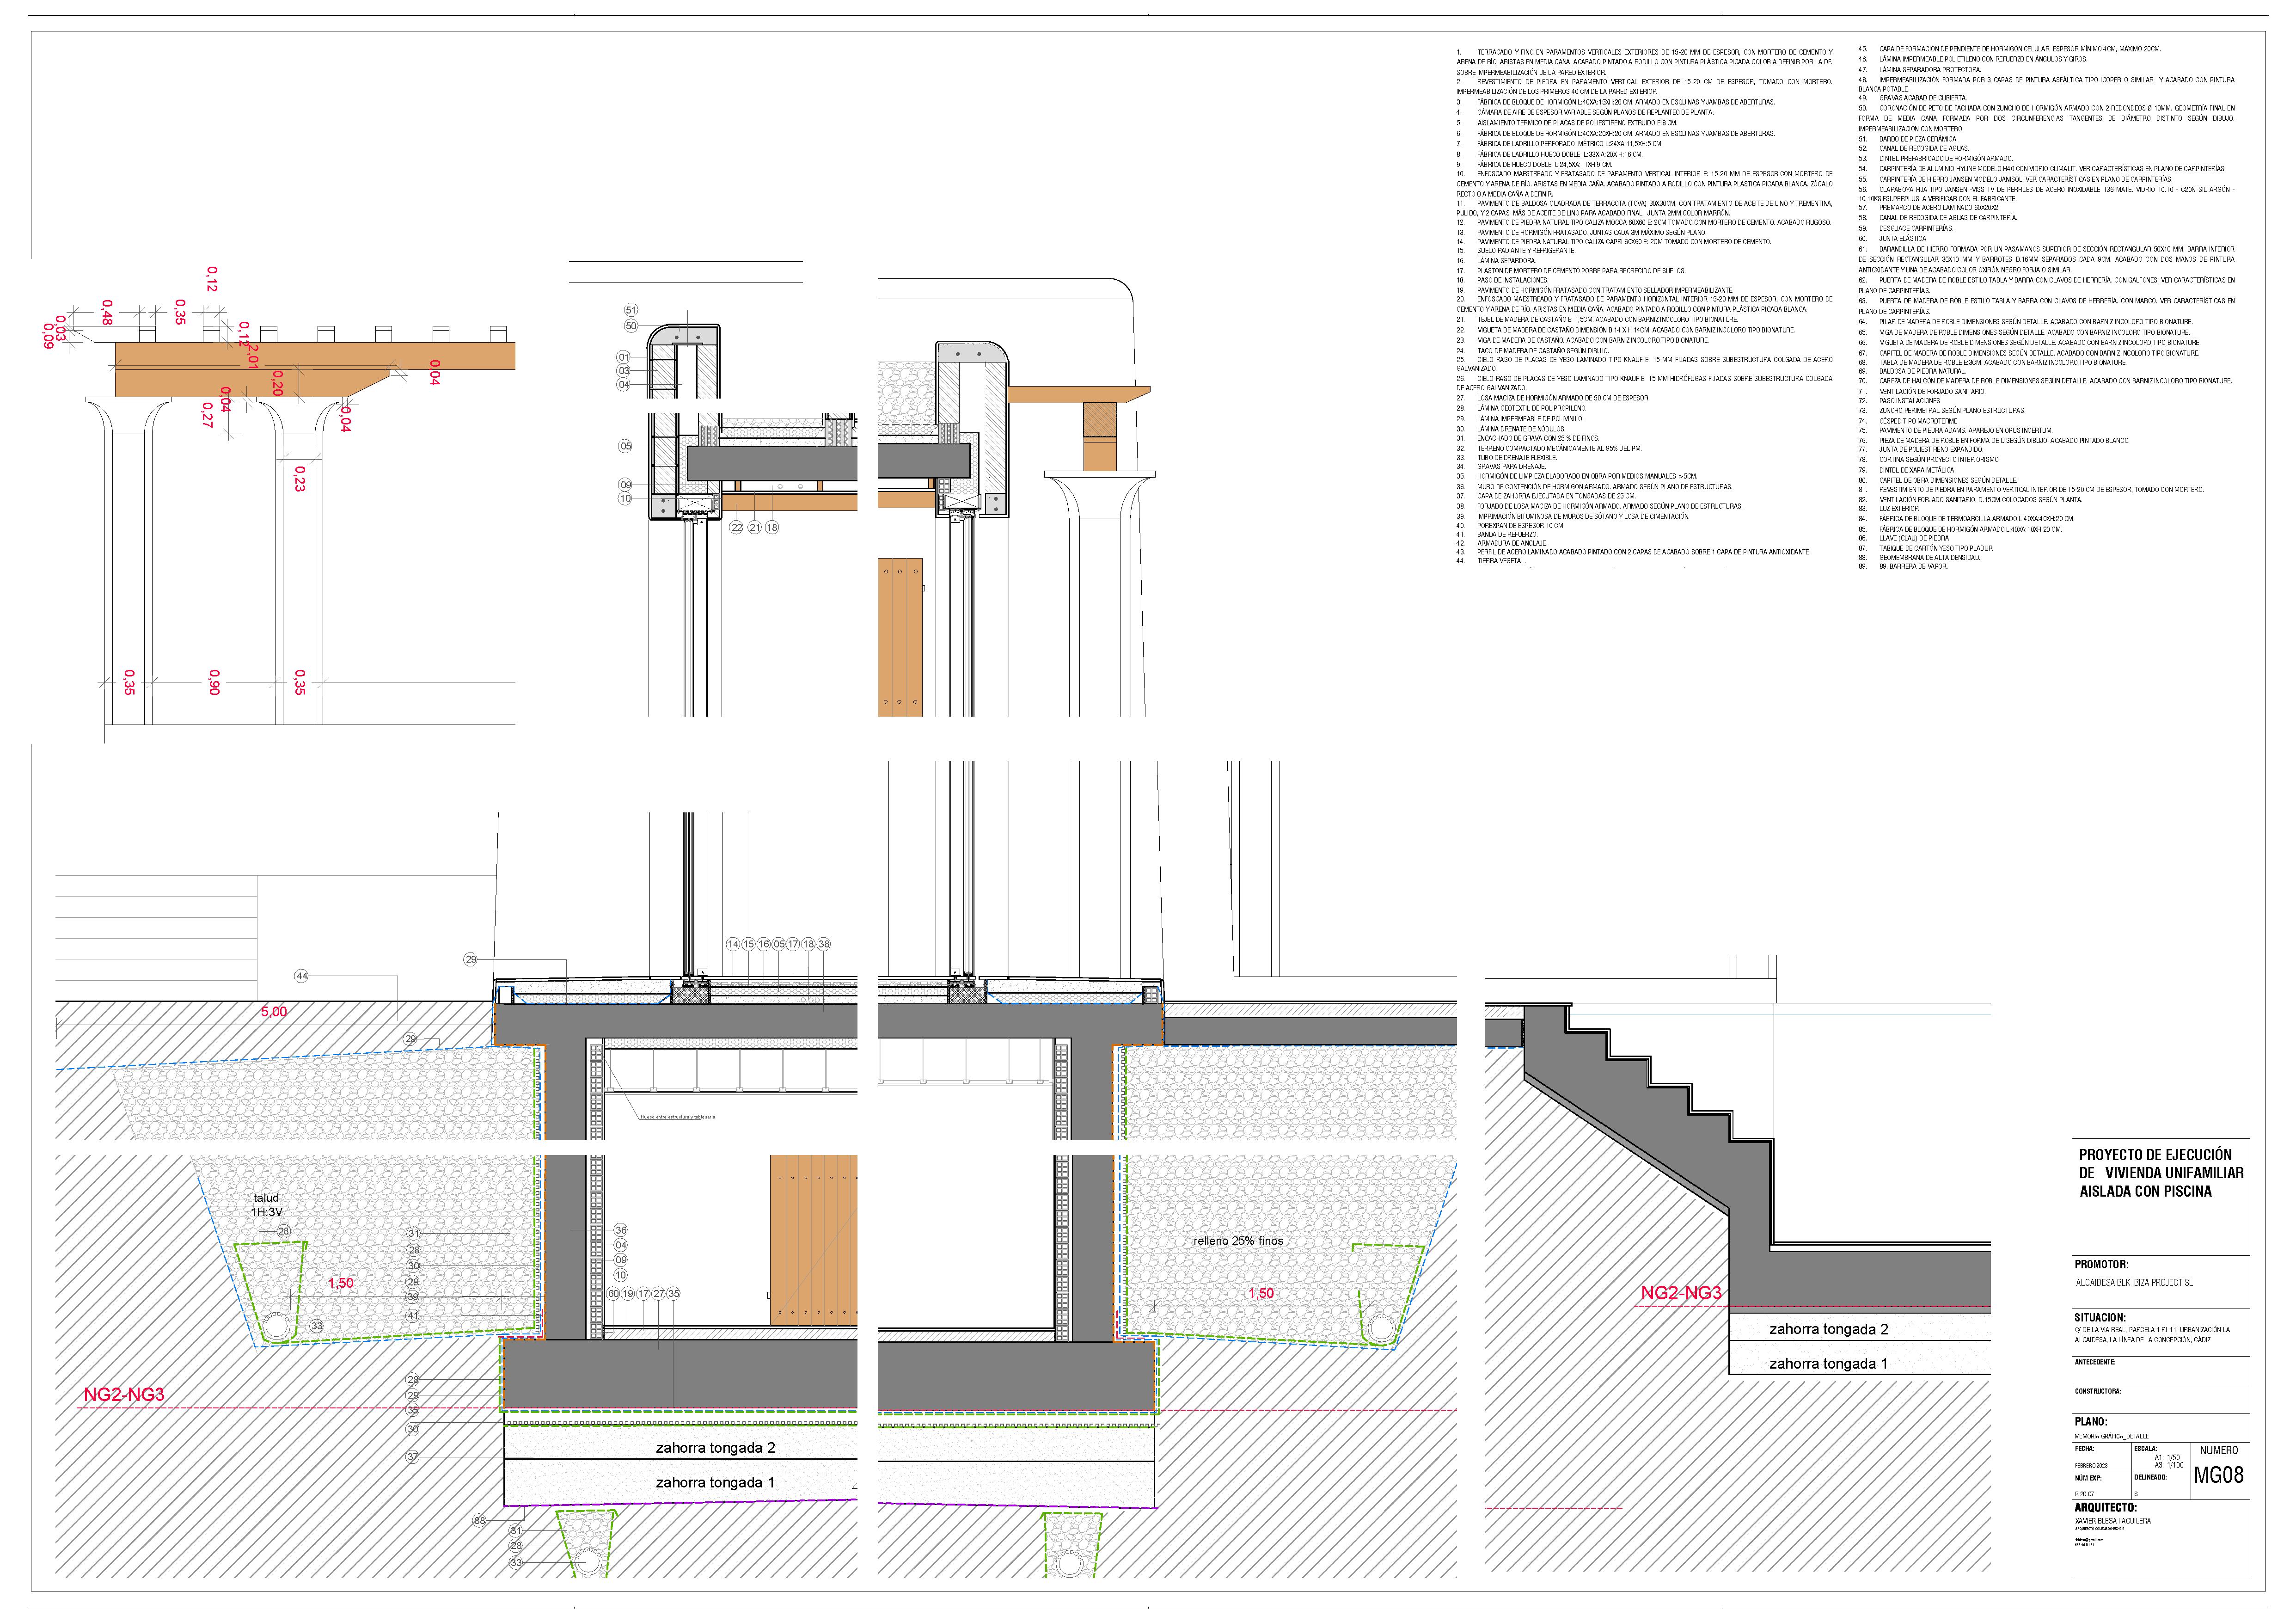Image resolution: width=2296 pixels, height=1622 pixels.
Task: Select legend entry '44. TIERRA VEGETAL'
Action: [x=1491, y=561]
